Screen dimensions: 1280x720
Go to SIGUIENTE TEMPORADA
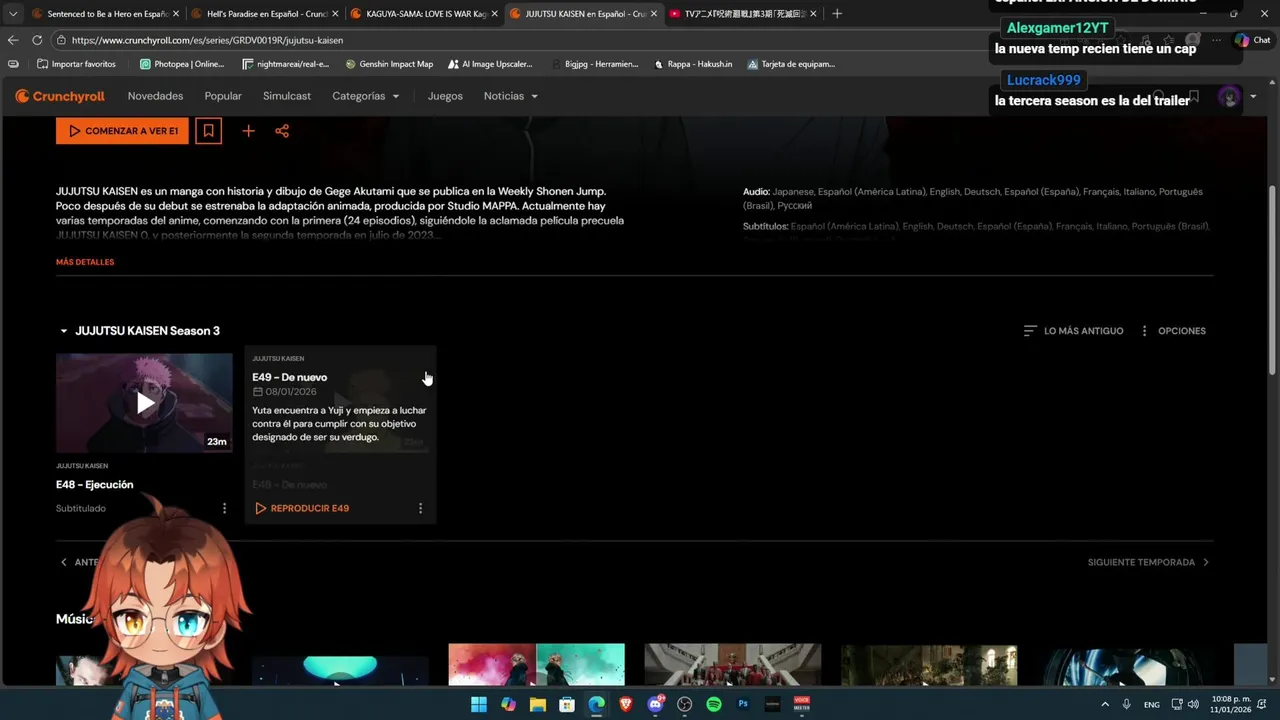point(1149,562)
